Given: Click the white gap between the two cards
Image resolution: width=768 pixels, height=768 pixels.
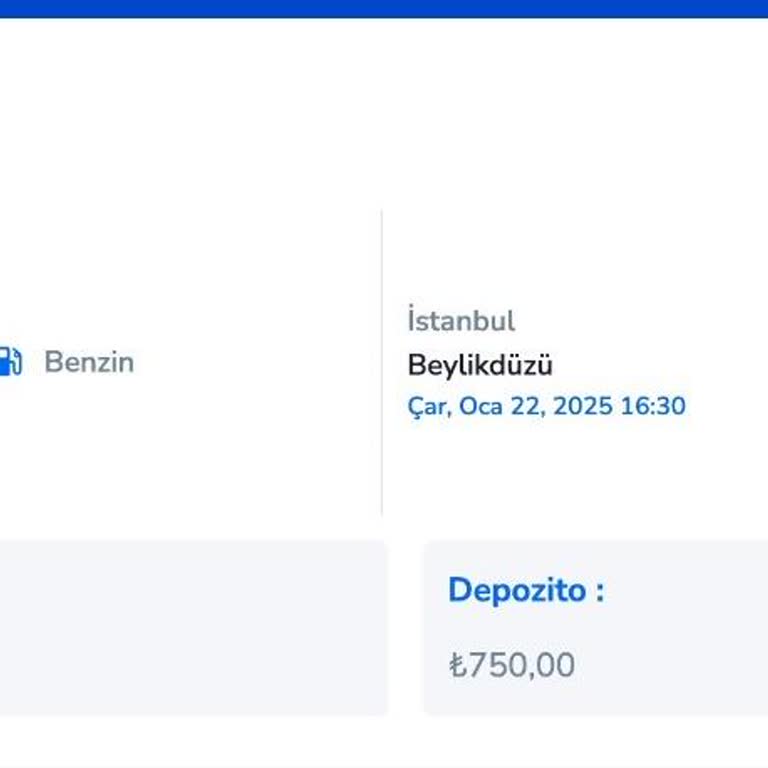Looking at the screenshot, I should pos(405,628).
